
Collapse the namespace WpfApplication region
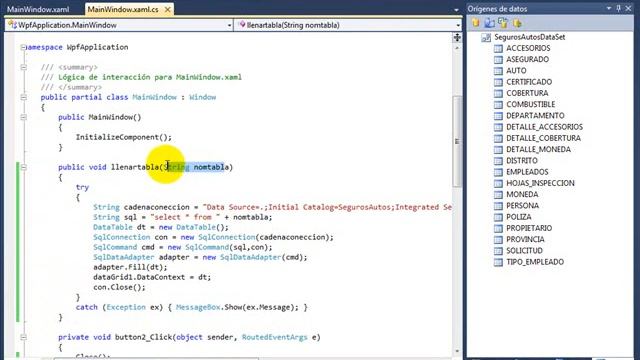[x=23, y=47]
